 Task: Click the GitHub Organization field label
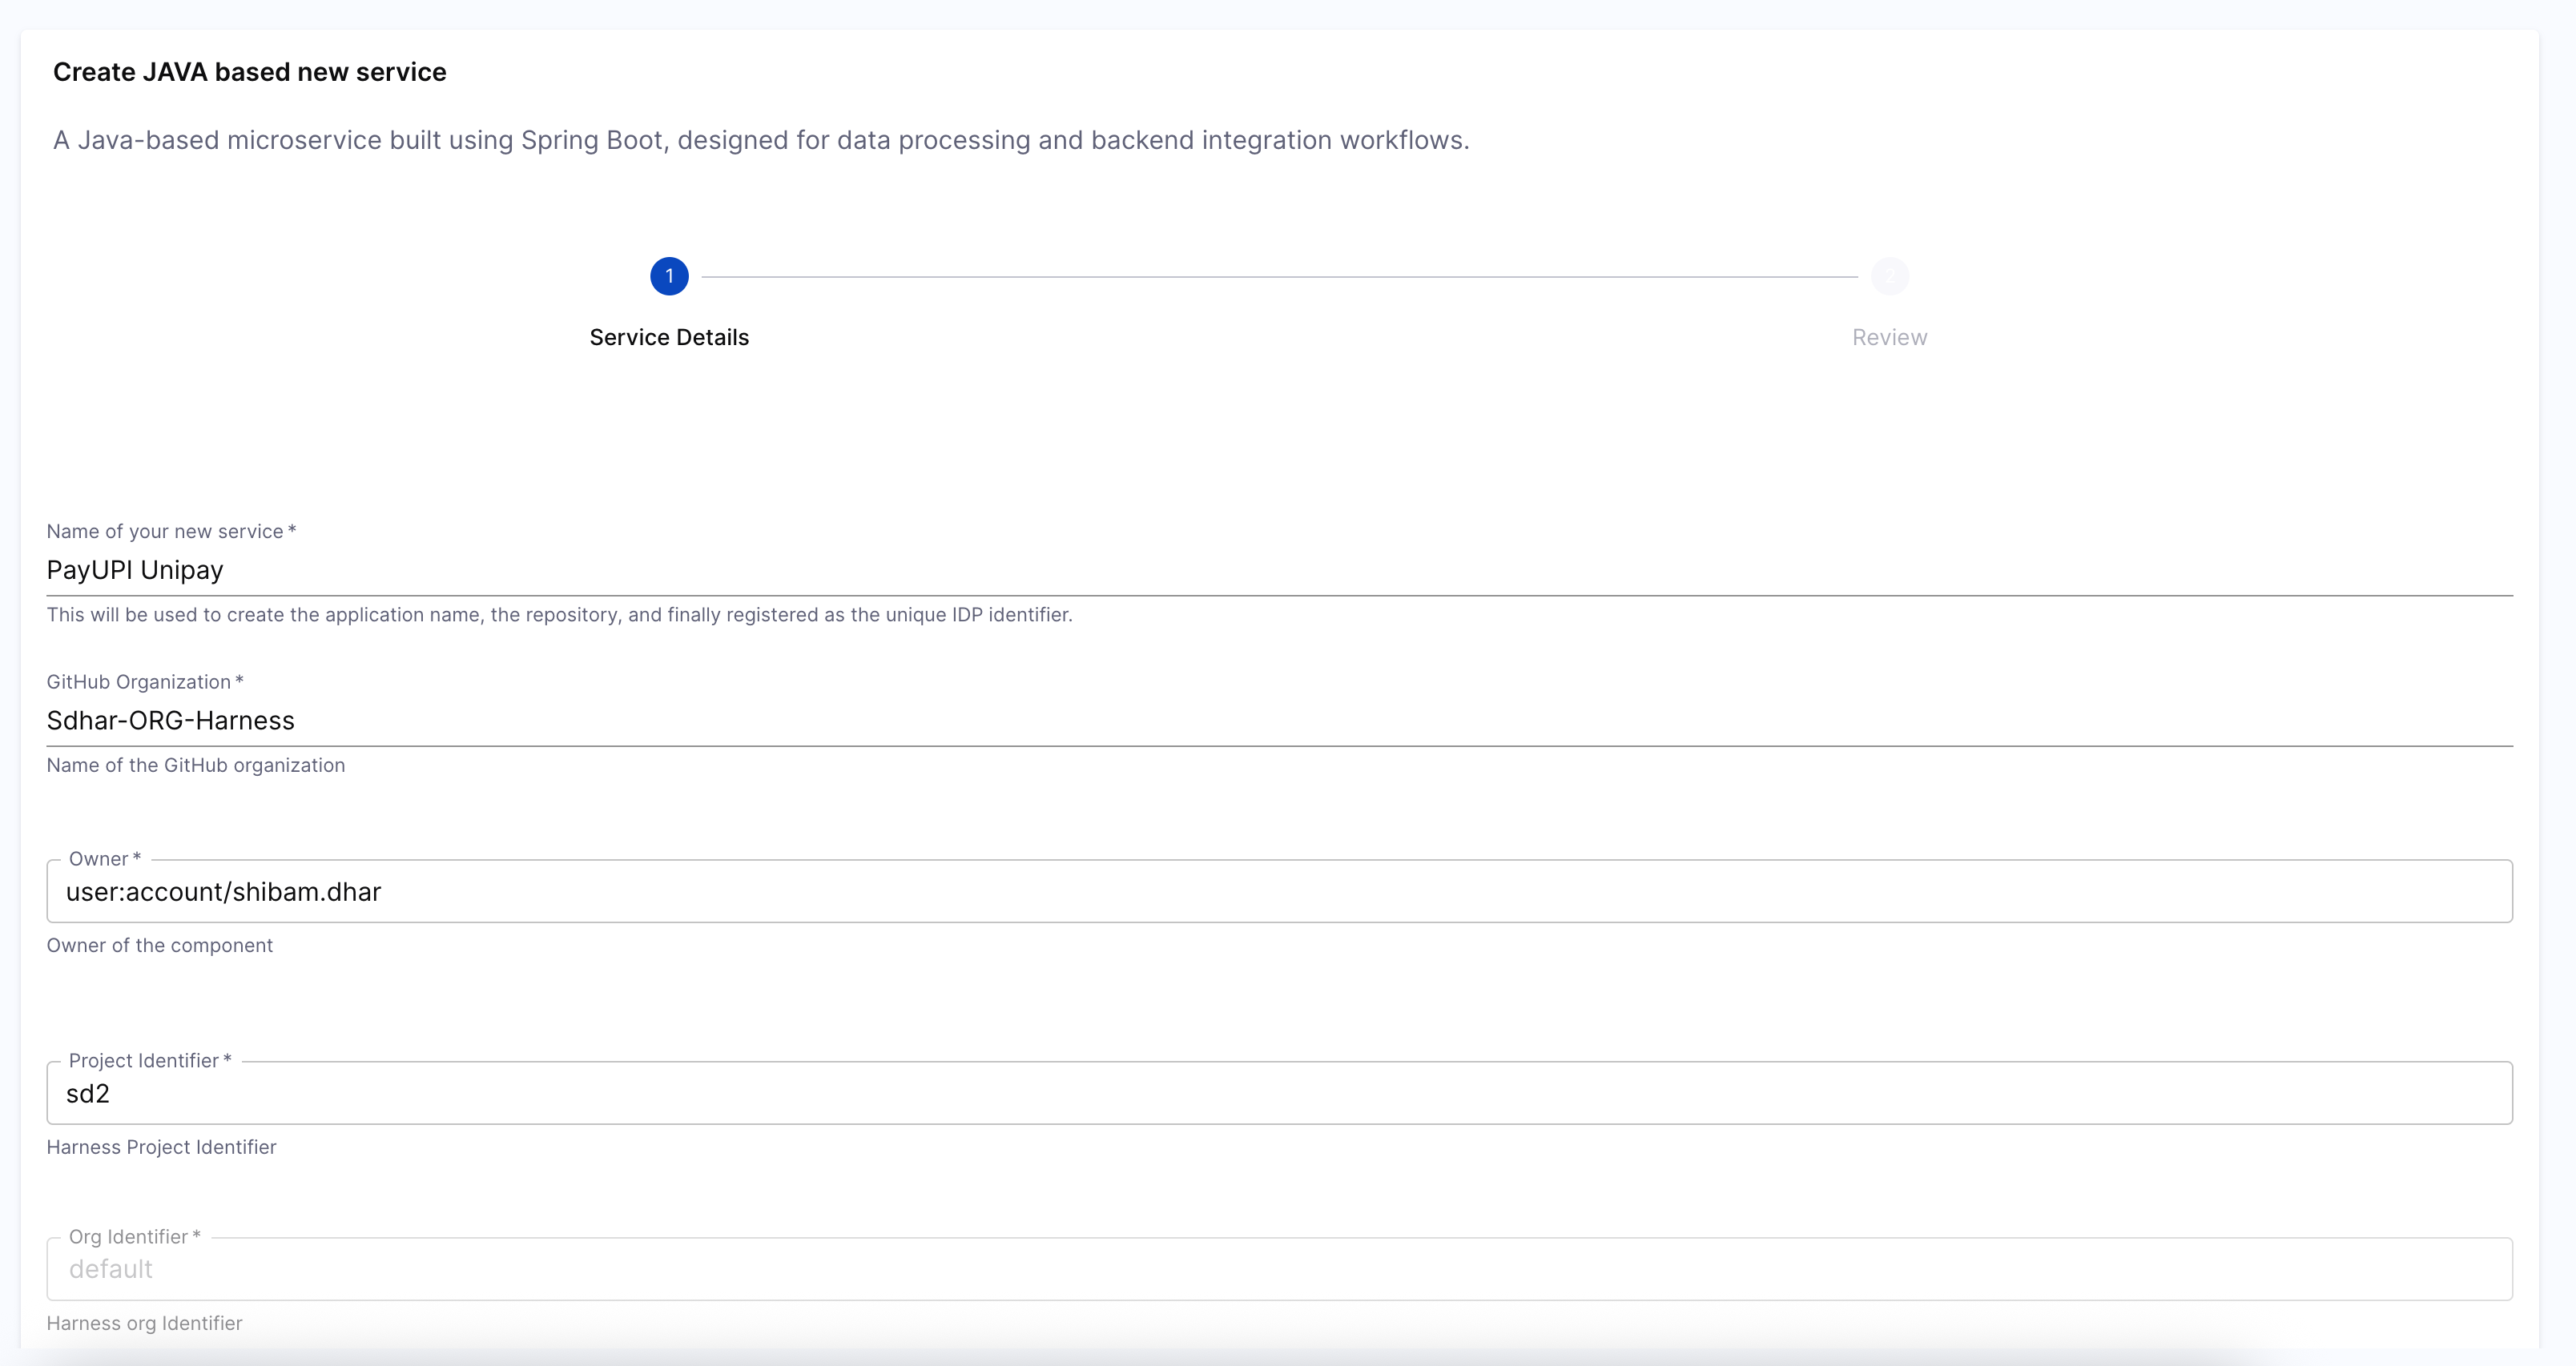(x=144, y=681)
